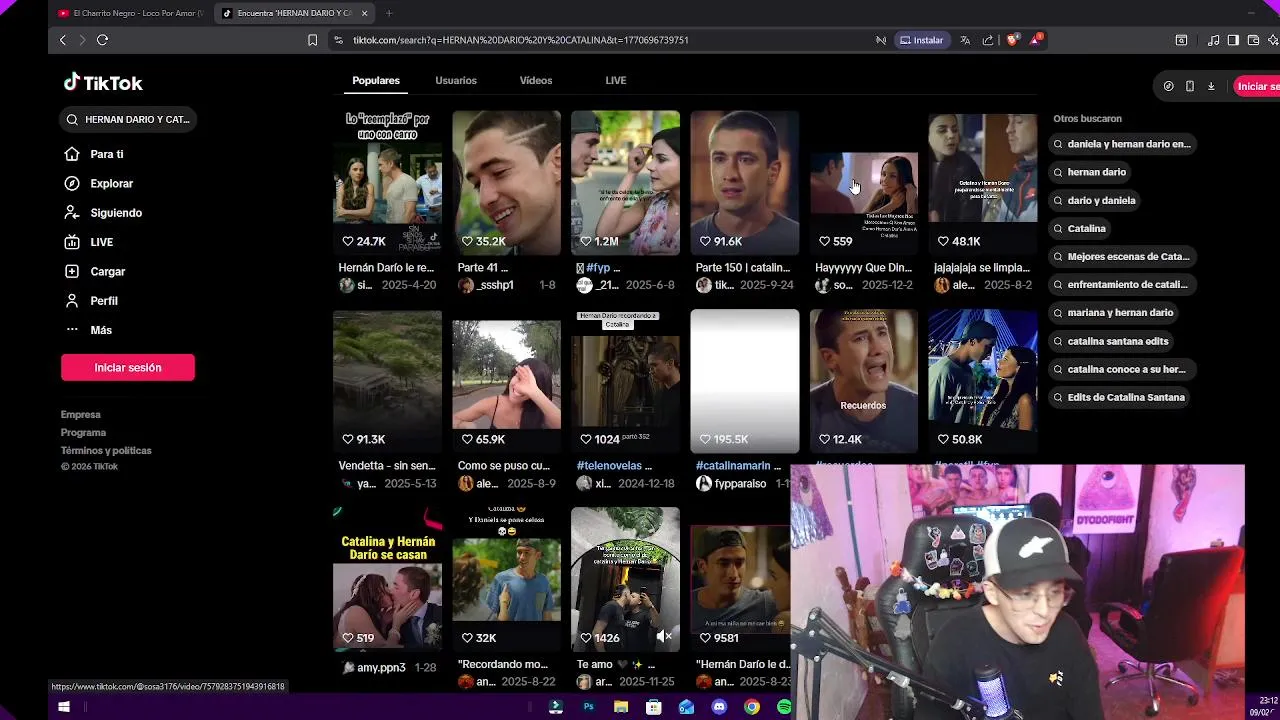
Task: Click the site settings icon in address bar
Action: click(x=339, y=40)
